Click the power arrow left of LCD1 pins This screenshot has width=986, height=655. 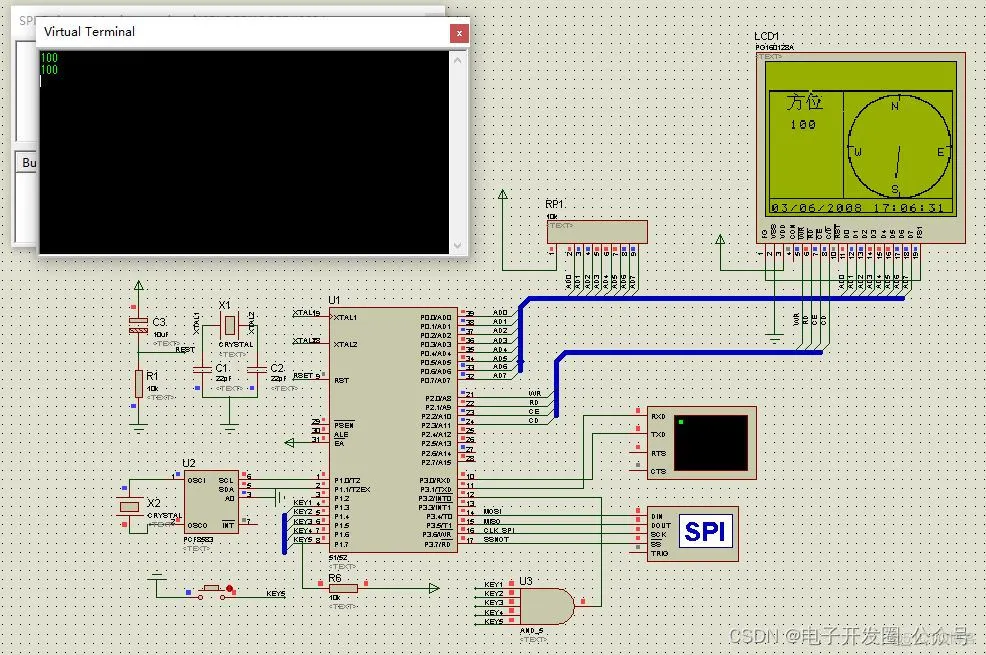[x=720, y=239]
